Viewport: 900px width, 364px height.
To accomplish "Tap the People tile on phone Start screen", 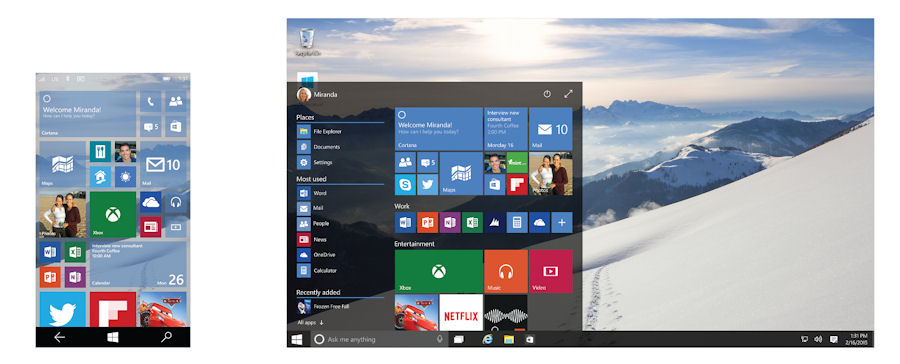I will (x=176, y=101).
